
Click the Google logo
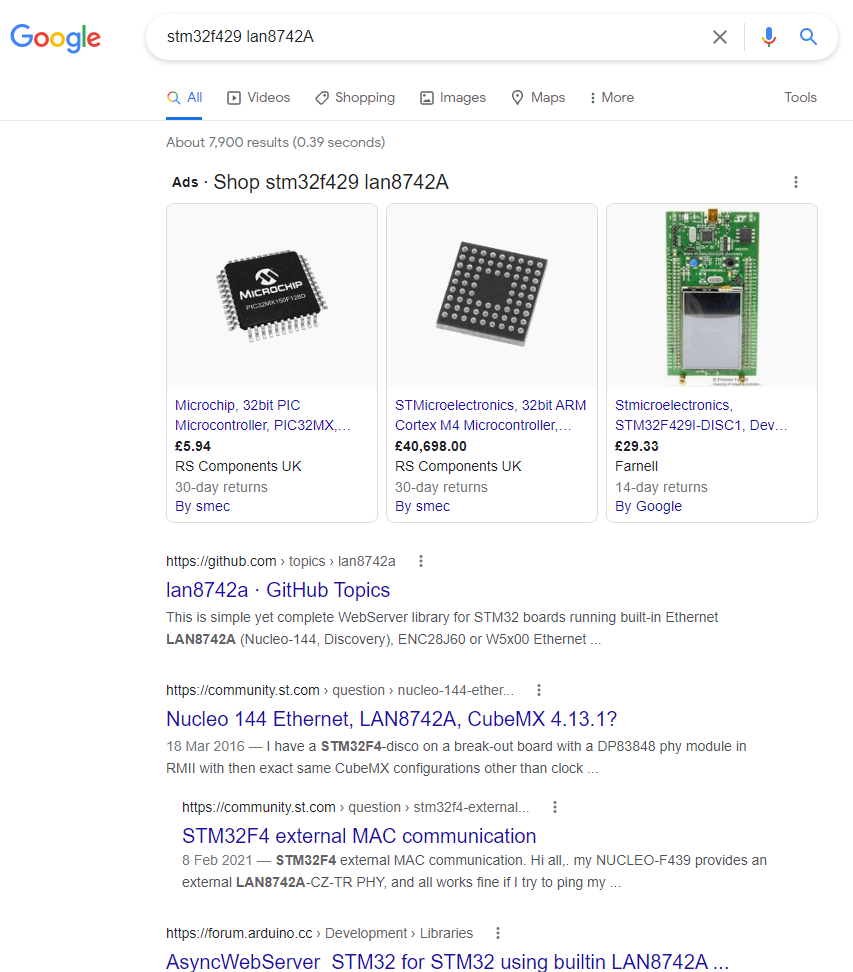pos(56,38)
